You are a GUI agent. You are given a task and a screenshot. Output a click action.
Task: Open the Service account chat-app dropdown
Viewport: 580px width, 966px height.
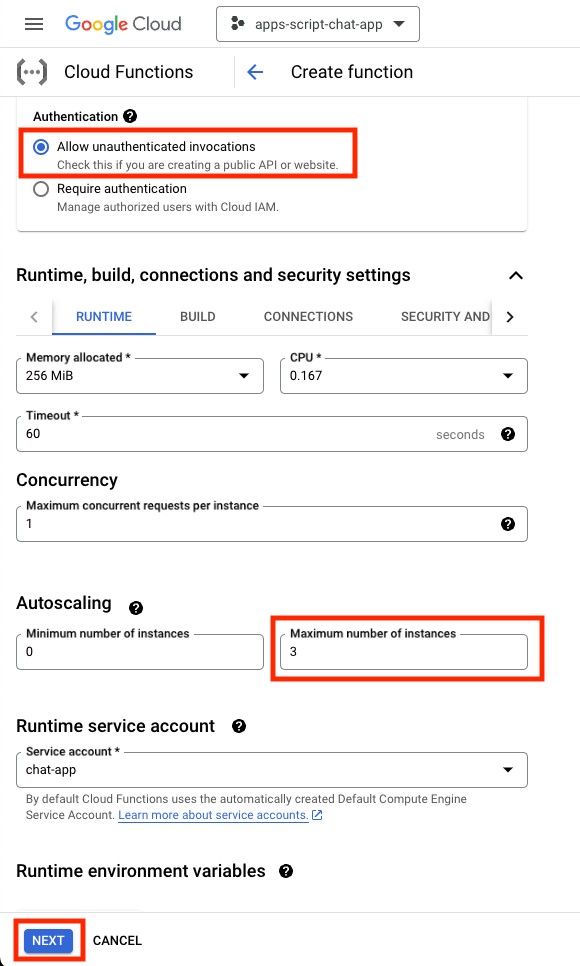(x=272, y=769)
